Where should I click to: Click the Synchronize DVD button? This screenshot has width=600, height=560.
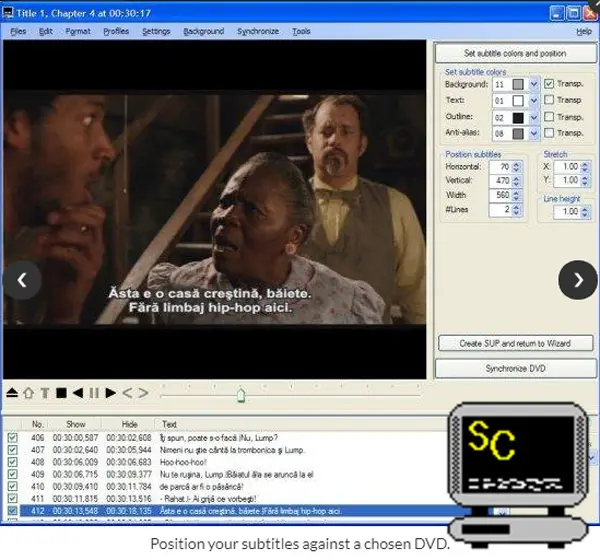pyautogui.click(x=515, y=368)
